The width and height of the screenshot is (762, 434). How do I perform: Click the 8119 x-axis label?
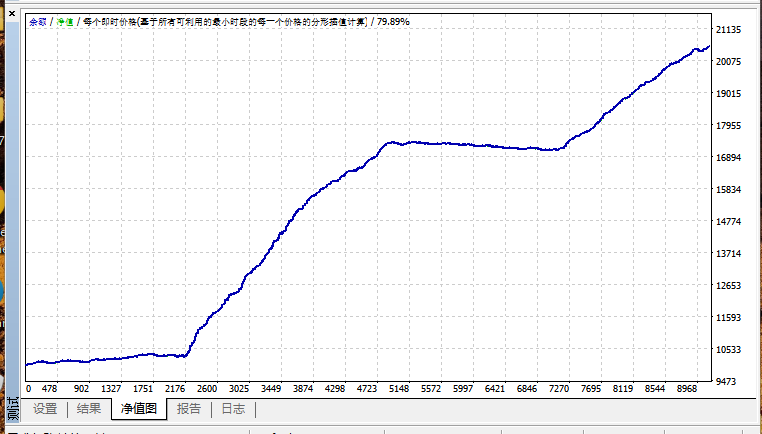623,389
